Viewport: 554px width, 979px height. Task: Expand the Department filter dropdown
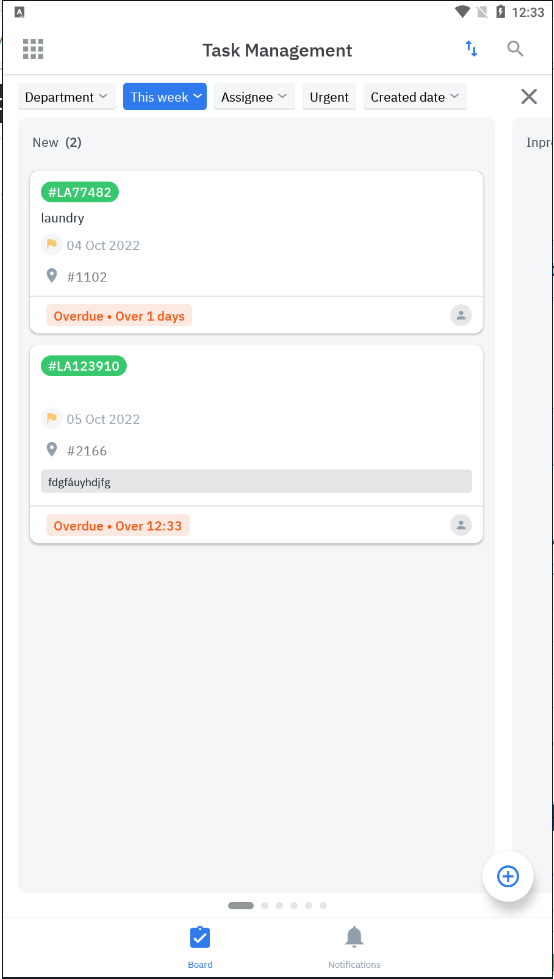coord(67,97)
